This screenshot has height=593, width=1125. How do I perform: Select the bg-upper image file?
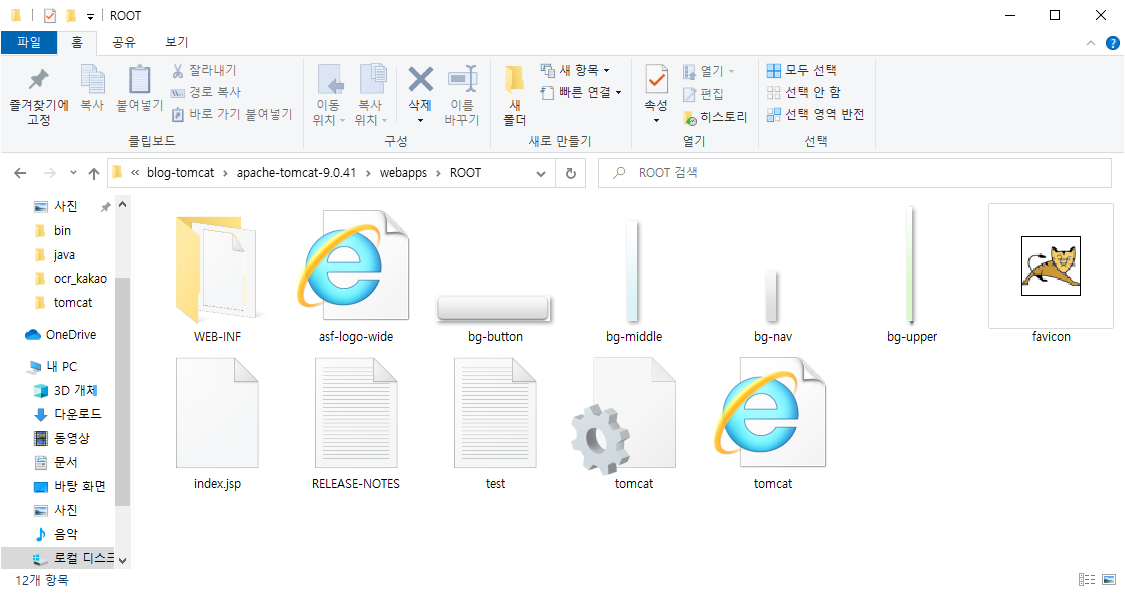pyautogui.click(x=911, y=276)
